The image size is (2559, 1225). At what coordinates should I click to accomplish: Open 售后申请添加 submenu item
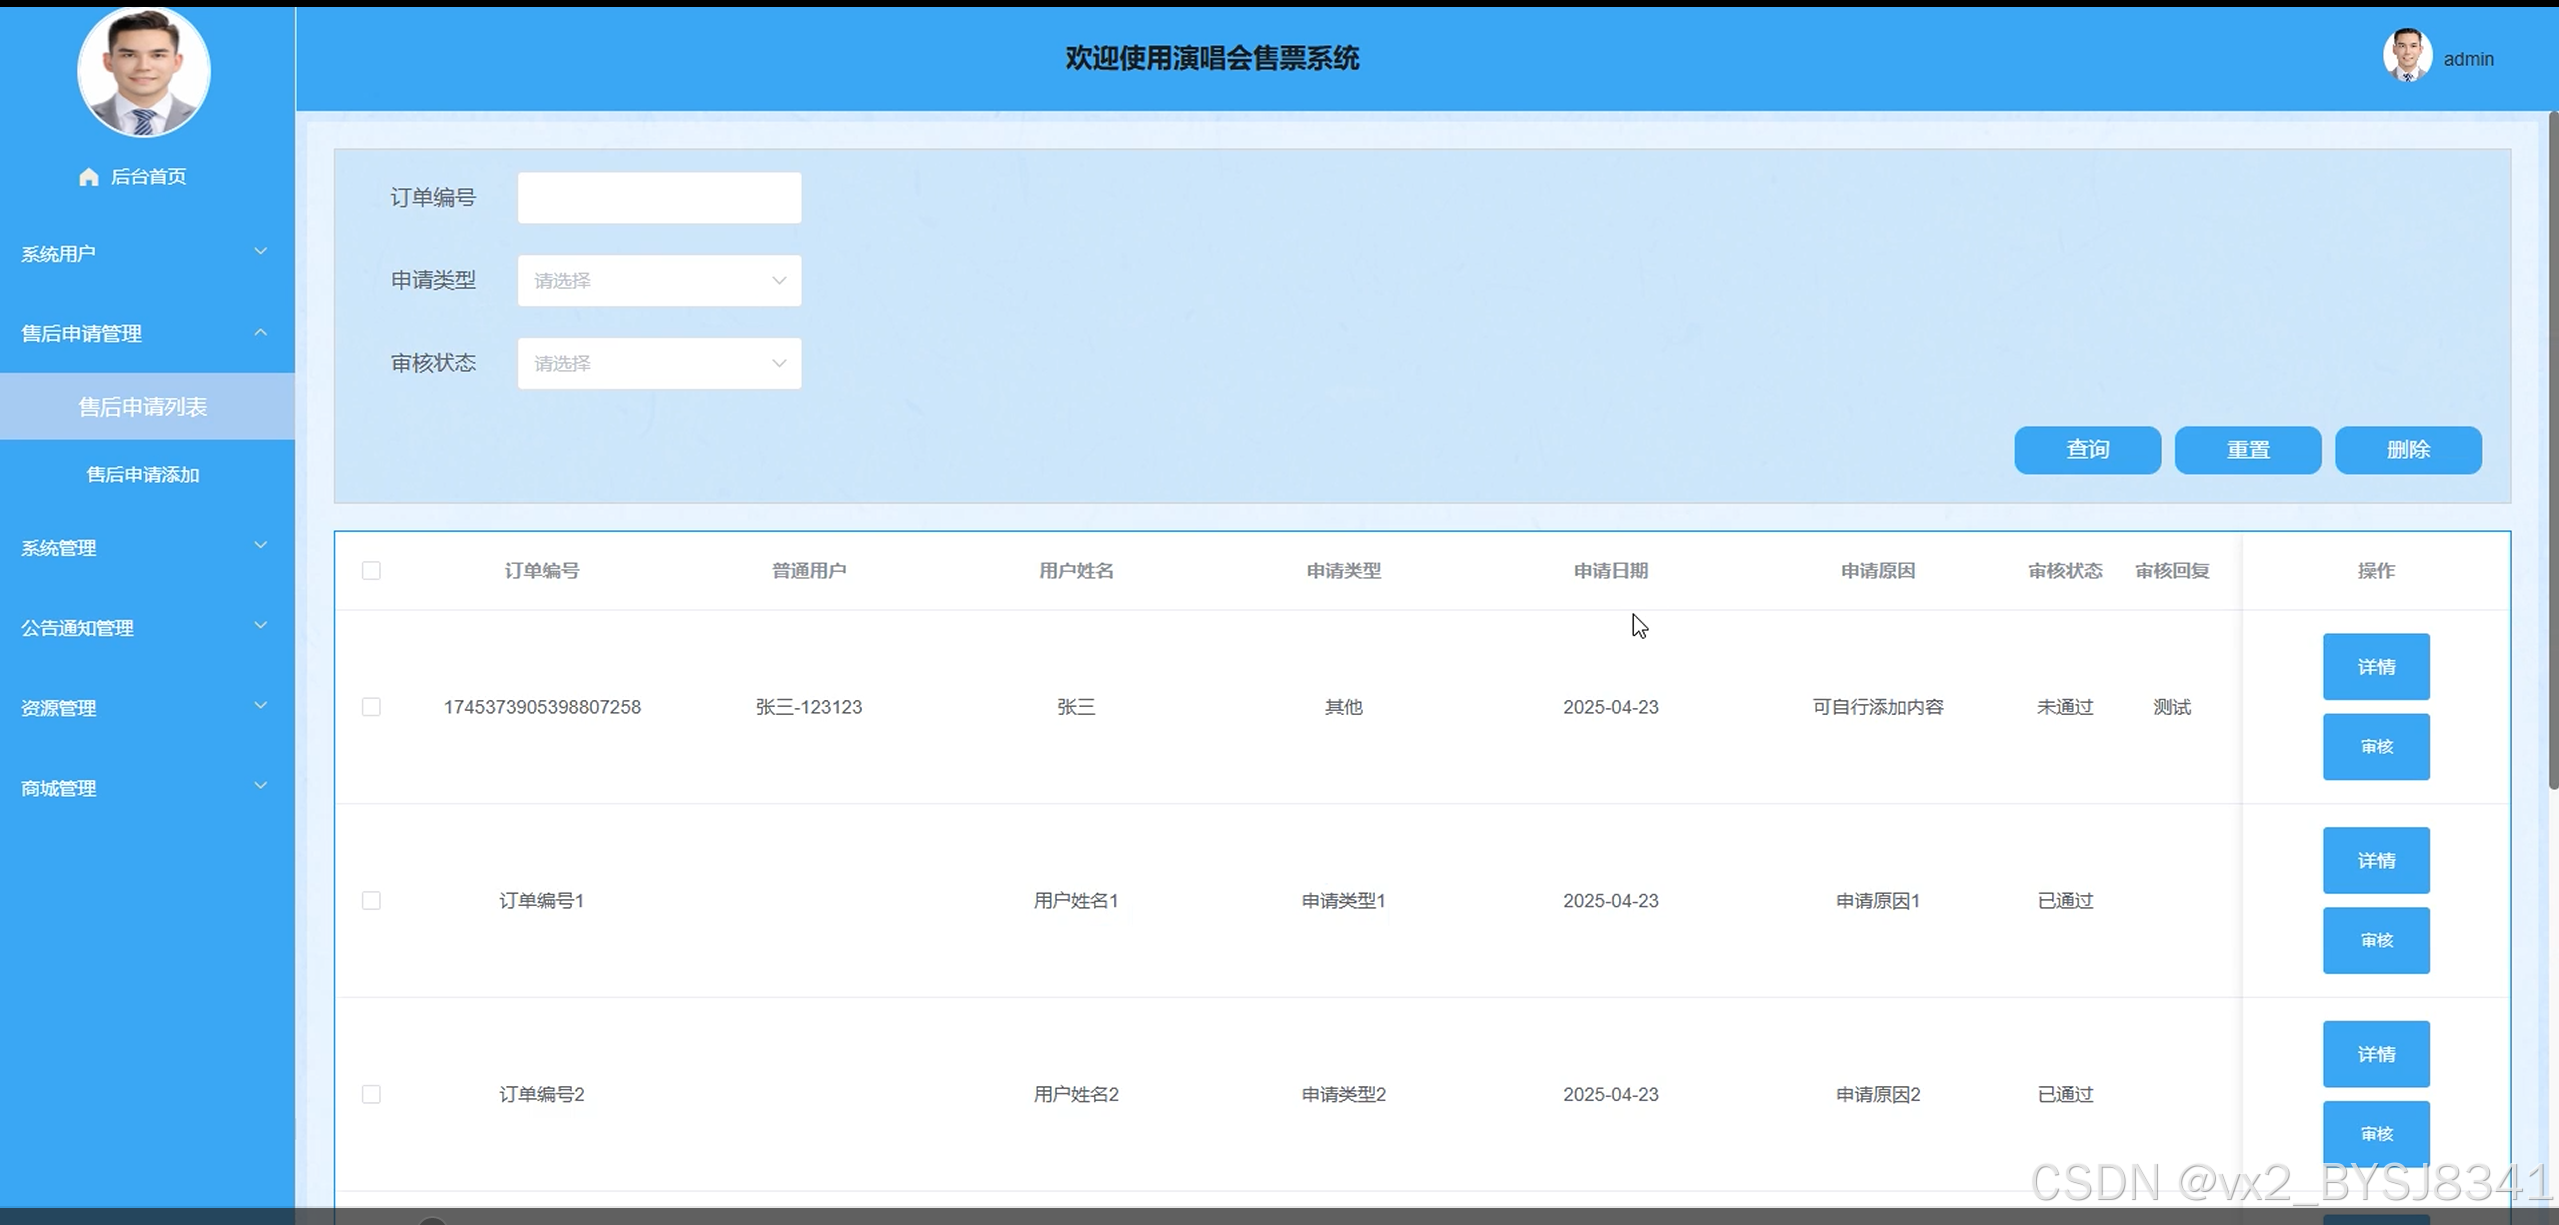(143, 475)
